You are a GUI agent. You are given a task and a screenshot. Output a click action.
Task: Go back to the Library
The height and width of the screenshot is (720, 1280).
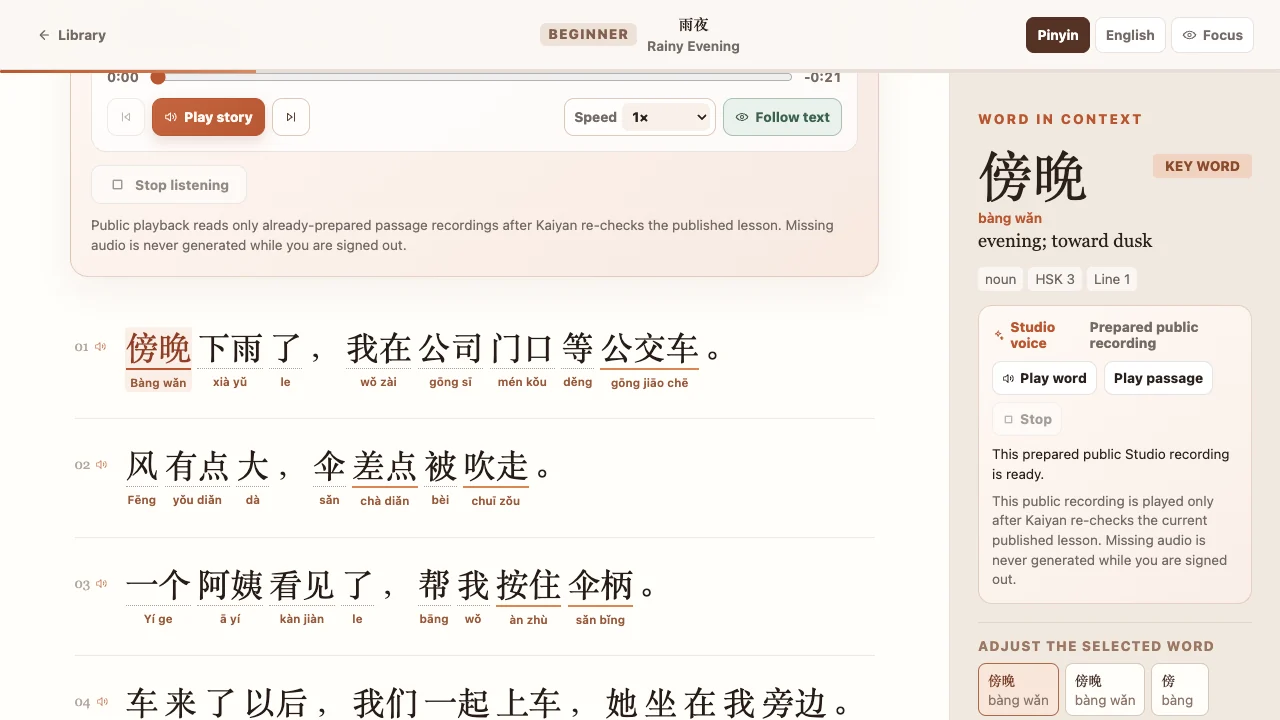click(72, 35)
